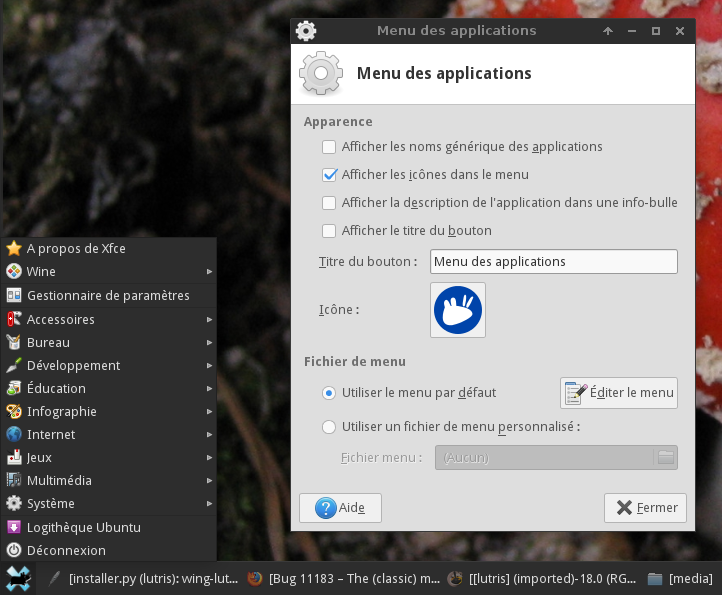This screenshot has width=722, height=595.
Task: Click the Xfce applications menu panel icon
Action: pos(18,578)
